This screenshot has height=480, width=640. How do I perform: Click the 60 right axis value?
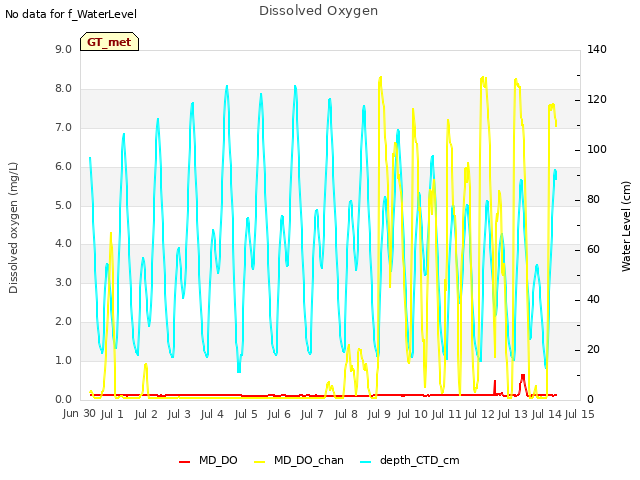(593, 250)
